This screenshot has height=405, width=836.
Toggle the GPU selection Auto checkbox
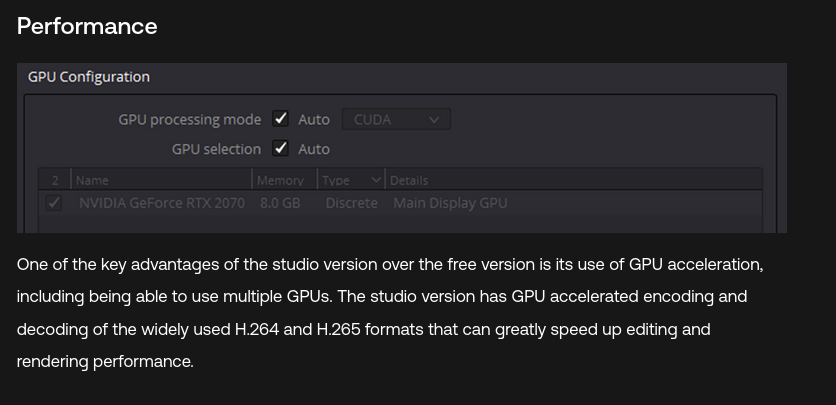[280, 148]
